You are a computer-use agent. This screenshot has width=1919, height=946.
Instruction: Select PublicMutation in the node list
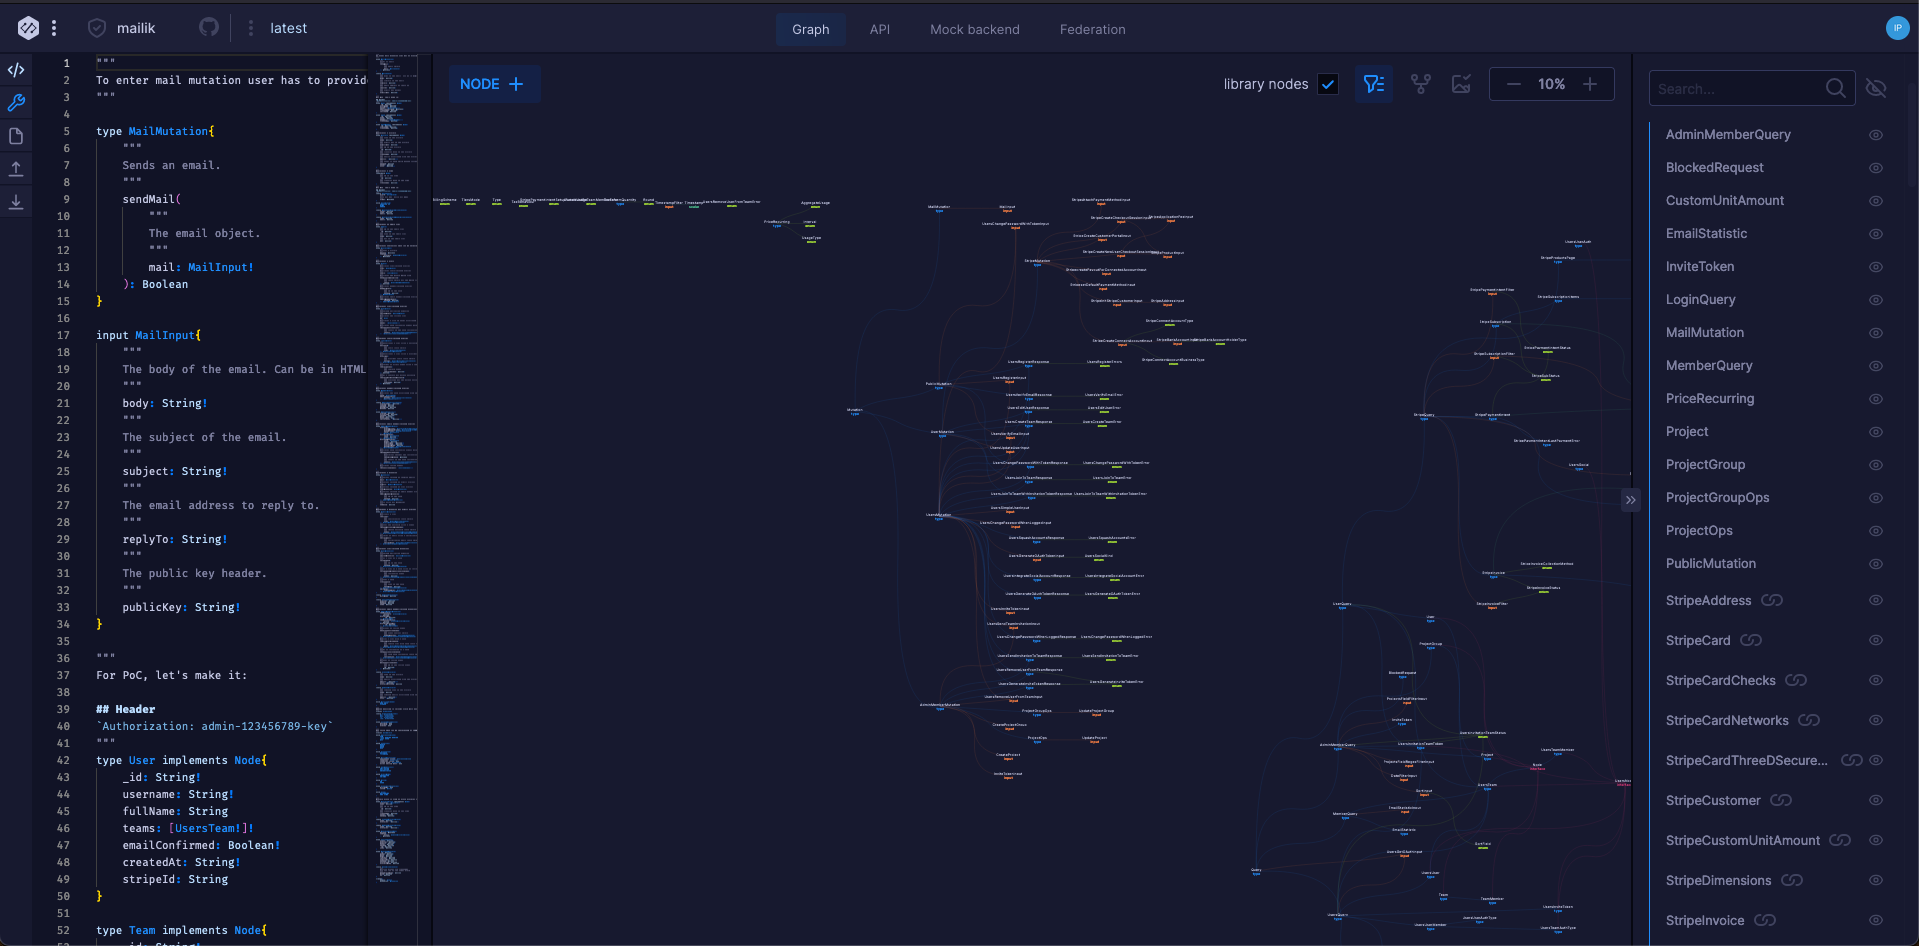(x=1710, y=563)
